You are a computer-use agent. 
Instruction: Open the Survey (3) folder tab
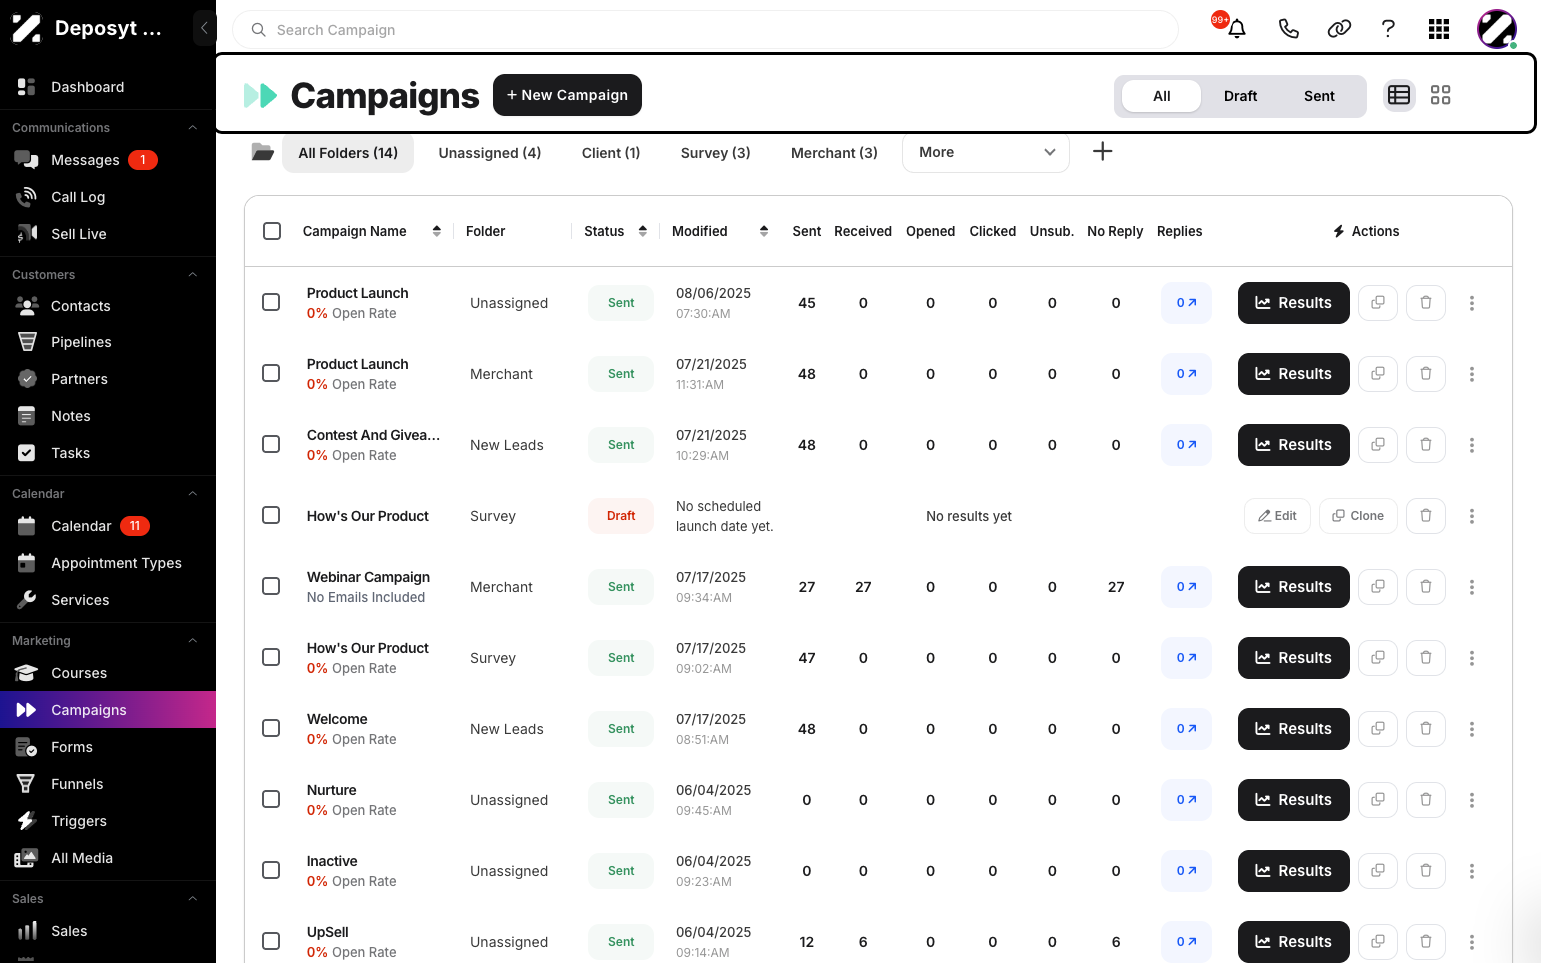716,153
